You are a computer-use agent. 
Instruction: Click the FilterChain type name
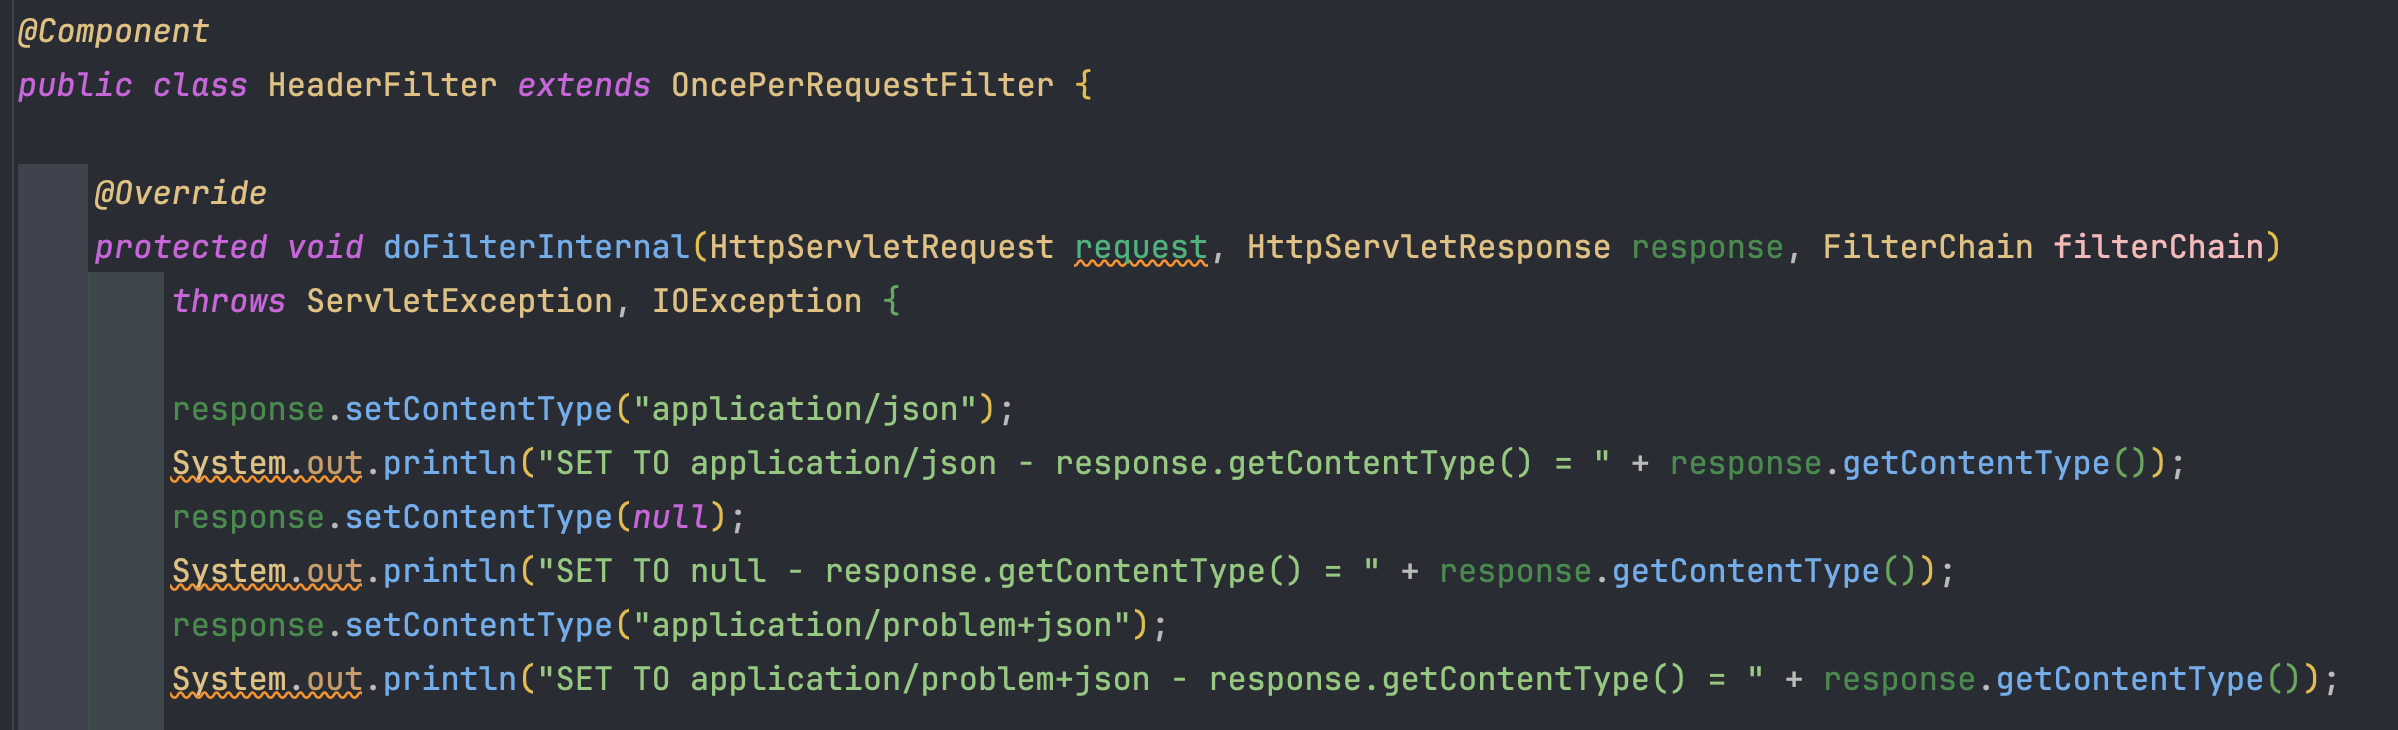tap(1927, 247)
